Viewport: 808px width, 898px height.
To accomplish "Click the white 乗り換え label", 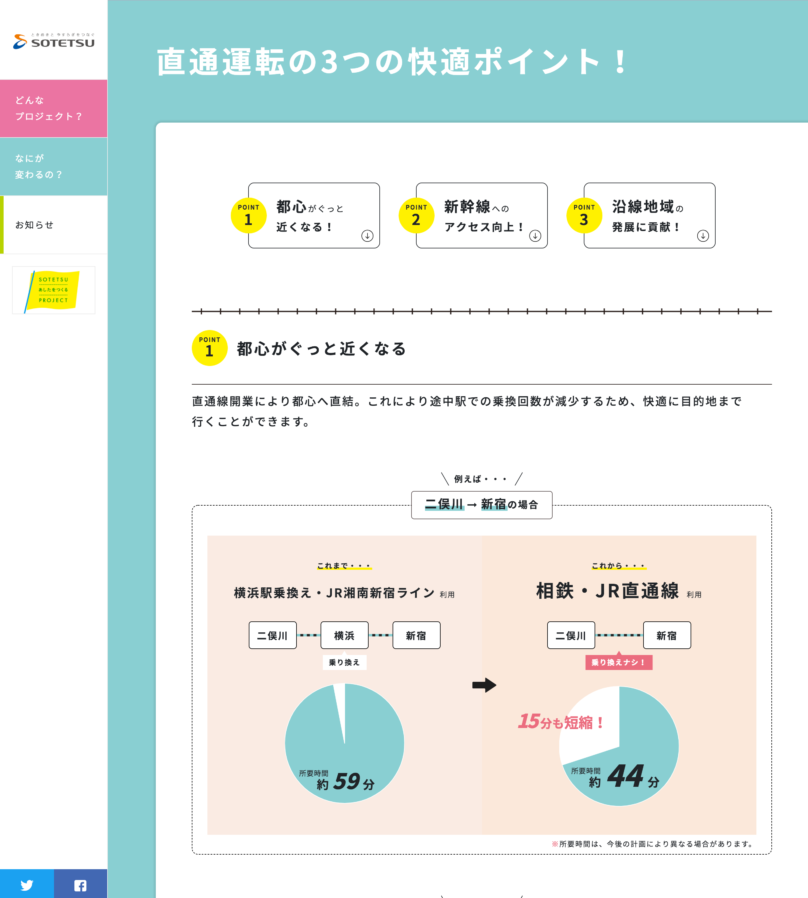I will point(344,663).
